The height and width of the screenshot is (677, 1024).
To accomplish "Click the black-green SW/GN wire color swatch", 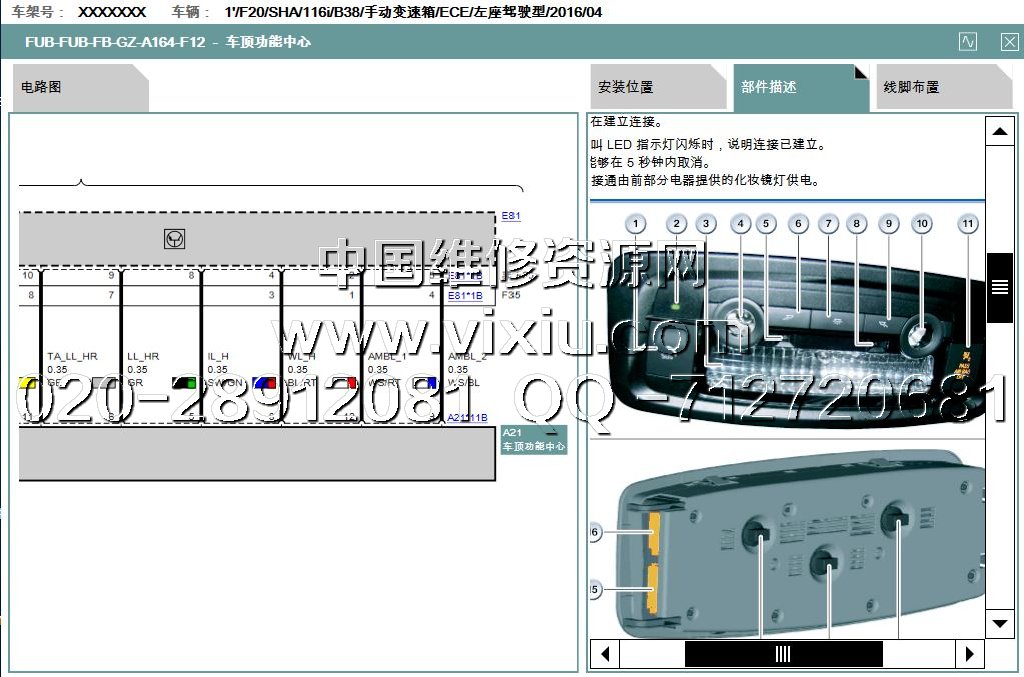I will tap(183, 383).
